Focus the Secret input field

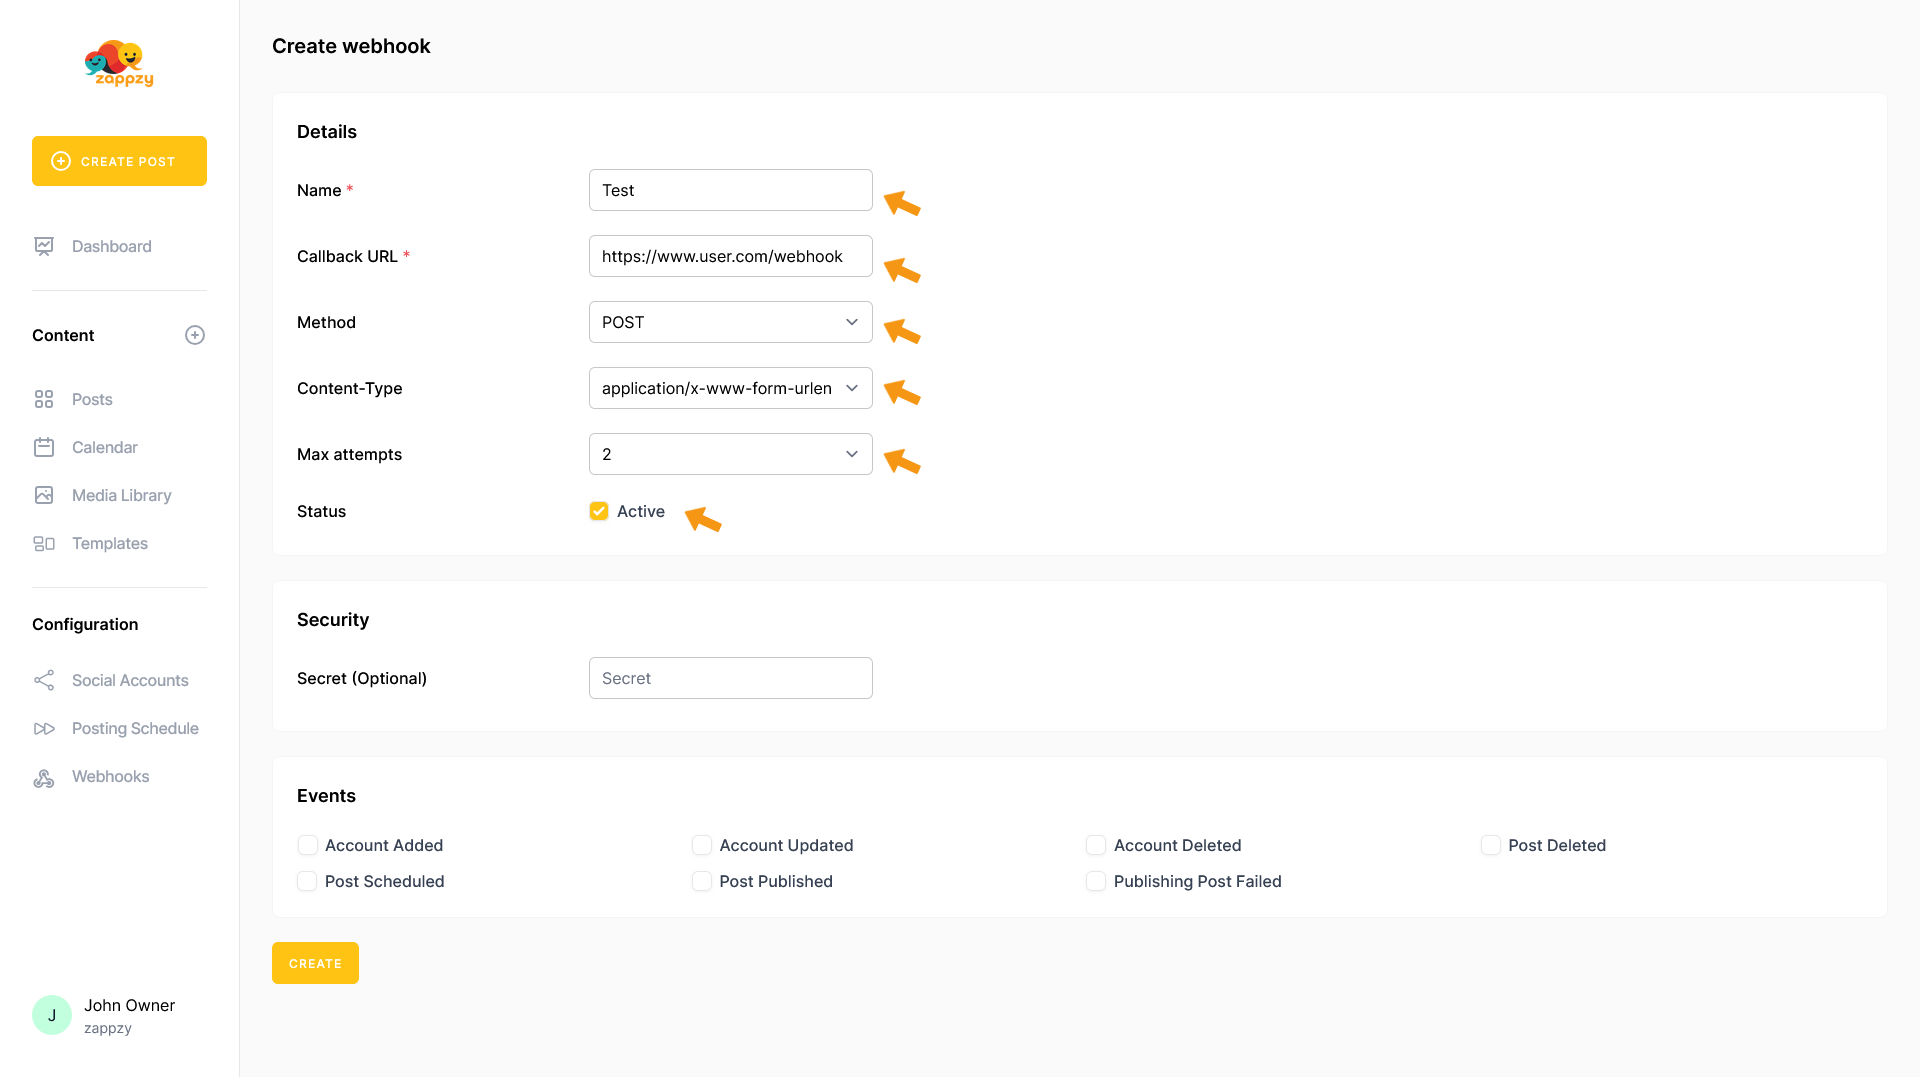[x=730, y=678]
